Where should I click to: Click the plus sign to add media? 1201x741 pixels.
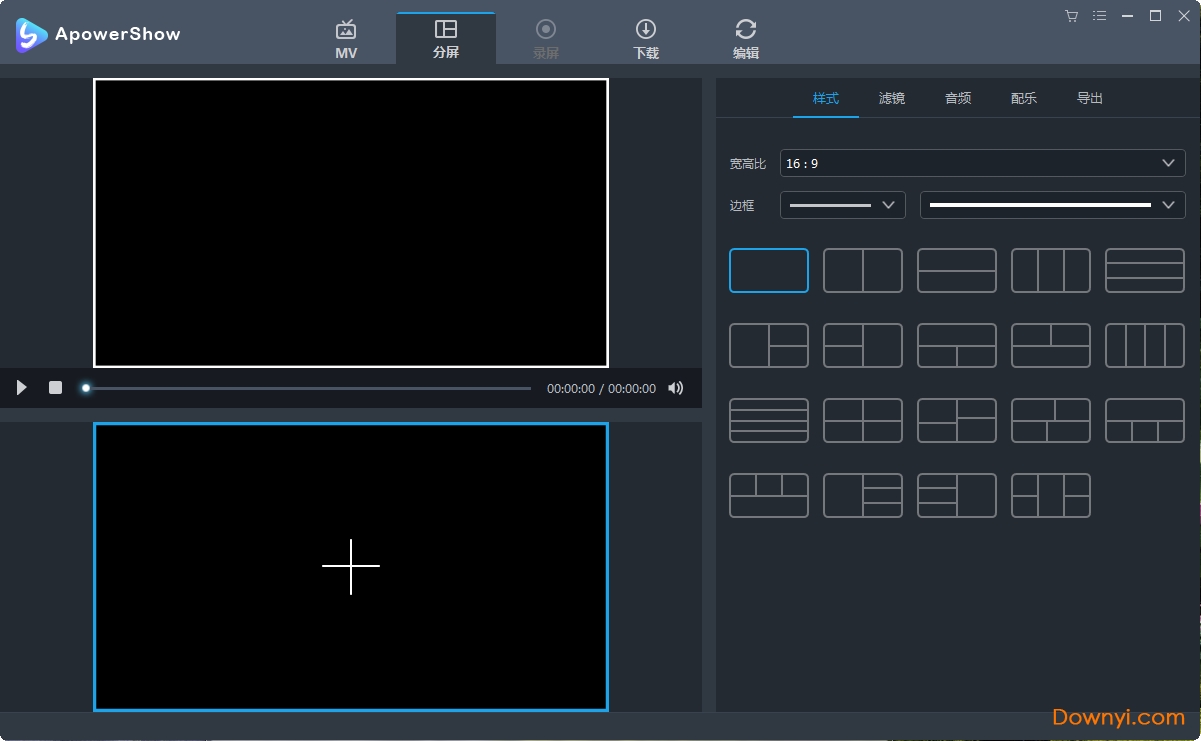pyautogui.click(x=351, y=566)
